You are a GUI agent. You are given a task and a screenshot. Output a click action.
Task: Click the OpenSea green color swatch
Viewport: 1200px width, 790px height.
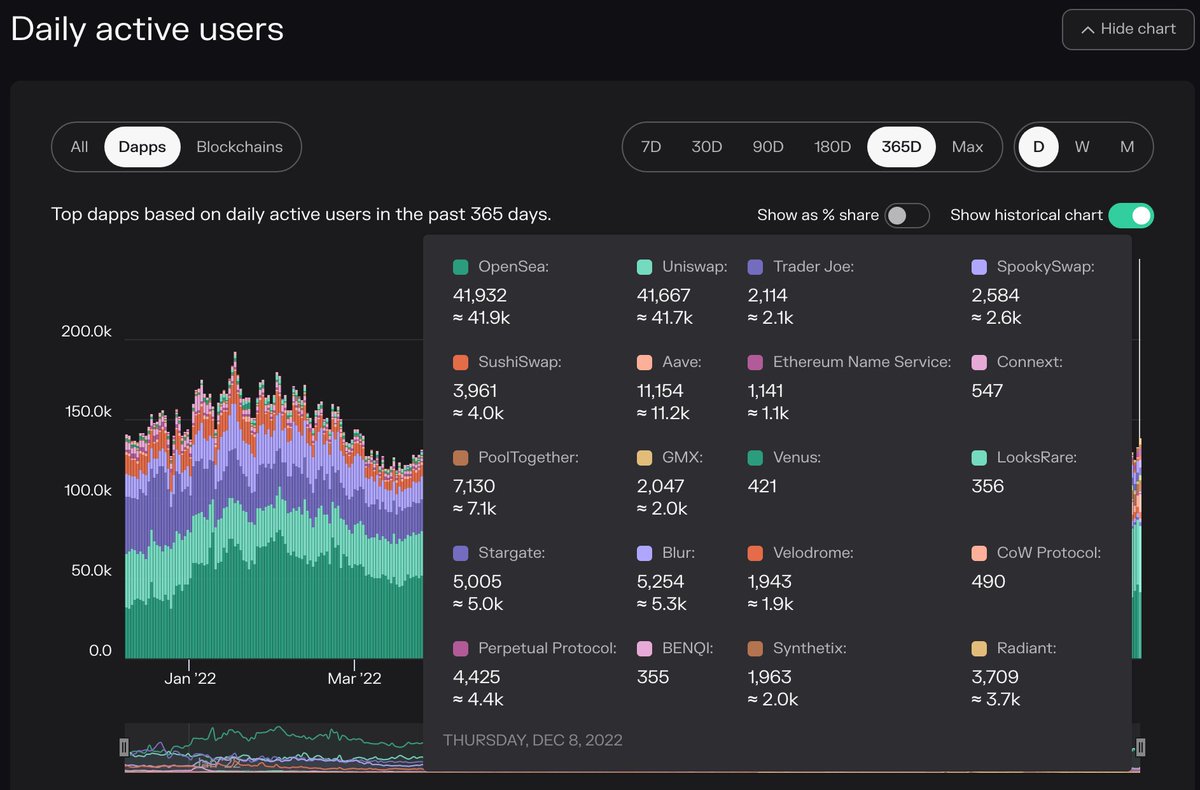pos(461,267)
